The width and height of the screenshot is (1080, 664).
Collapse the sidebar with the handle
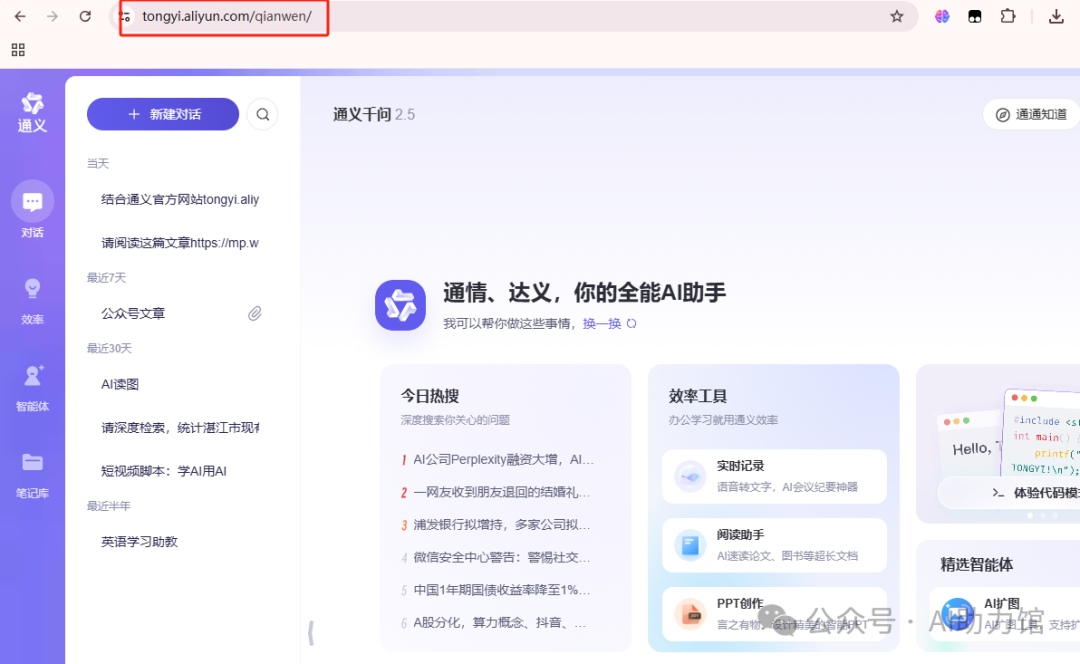(311, 632)
